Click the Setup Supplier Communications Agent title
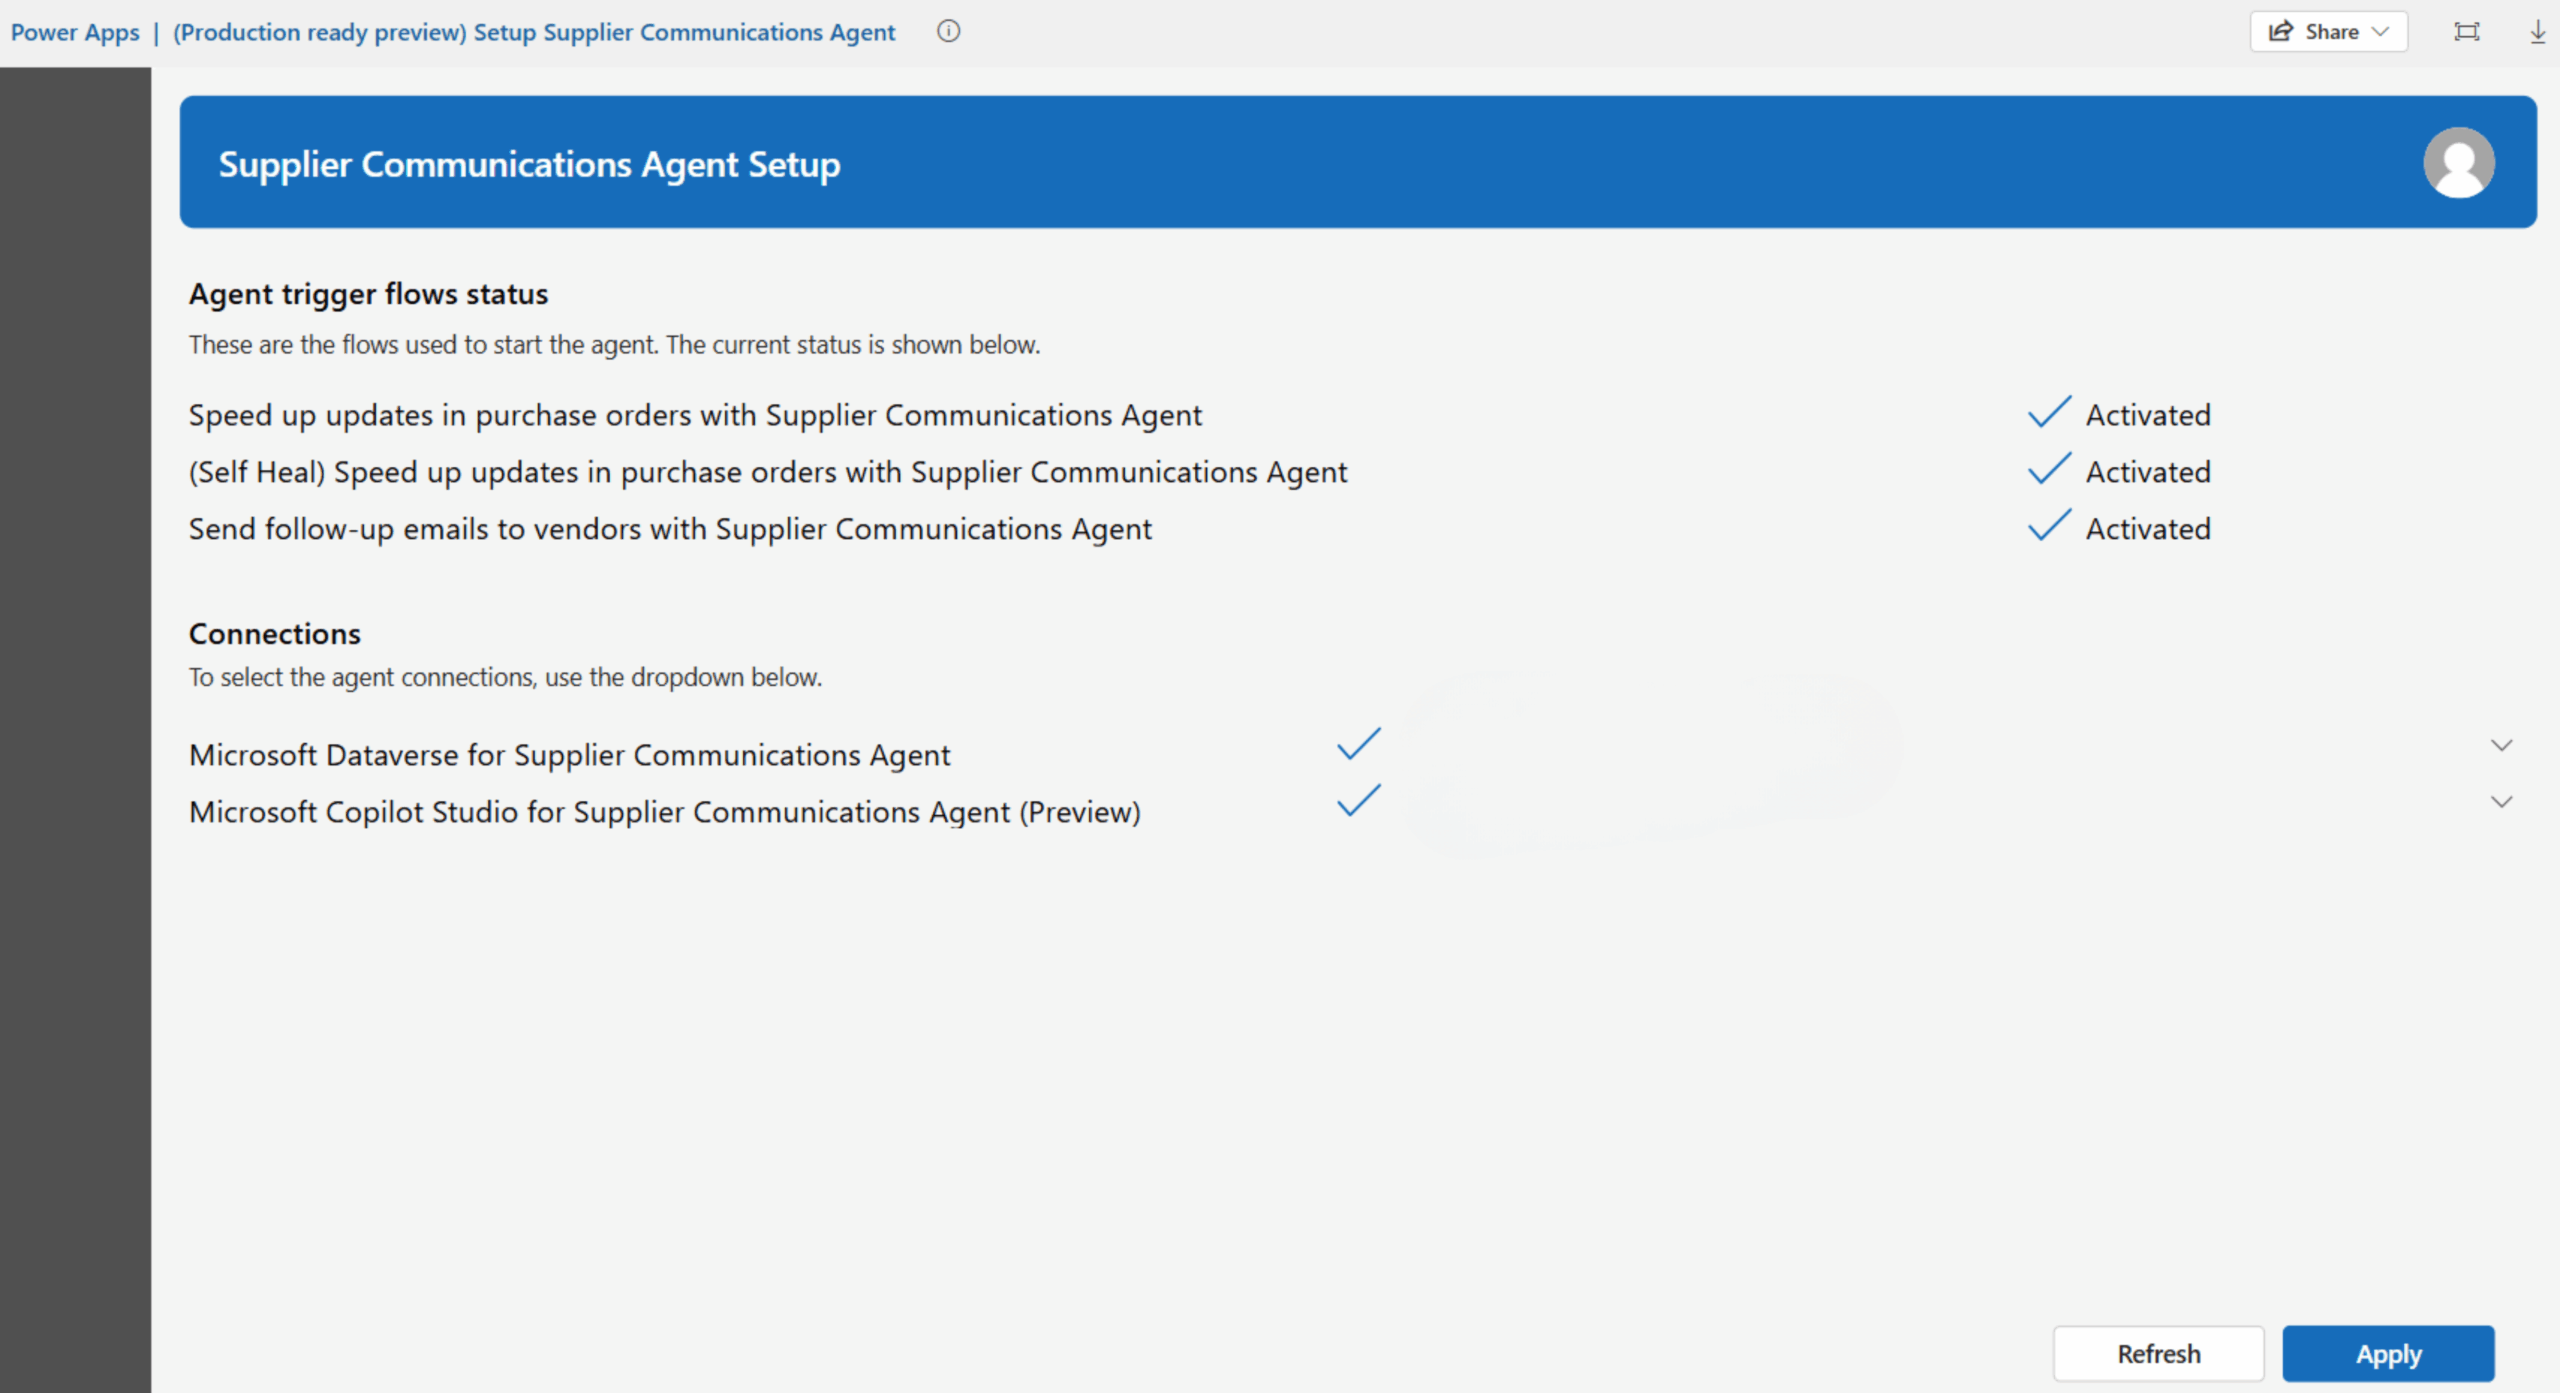 tap(533, 31)
